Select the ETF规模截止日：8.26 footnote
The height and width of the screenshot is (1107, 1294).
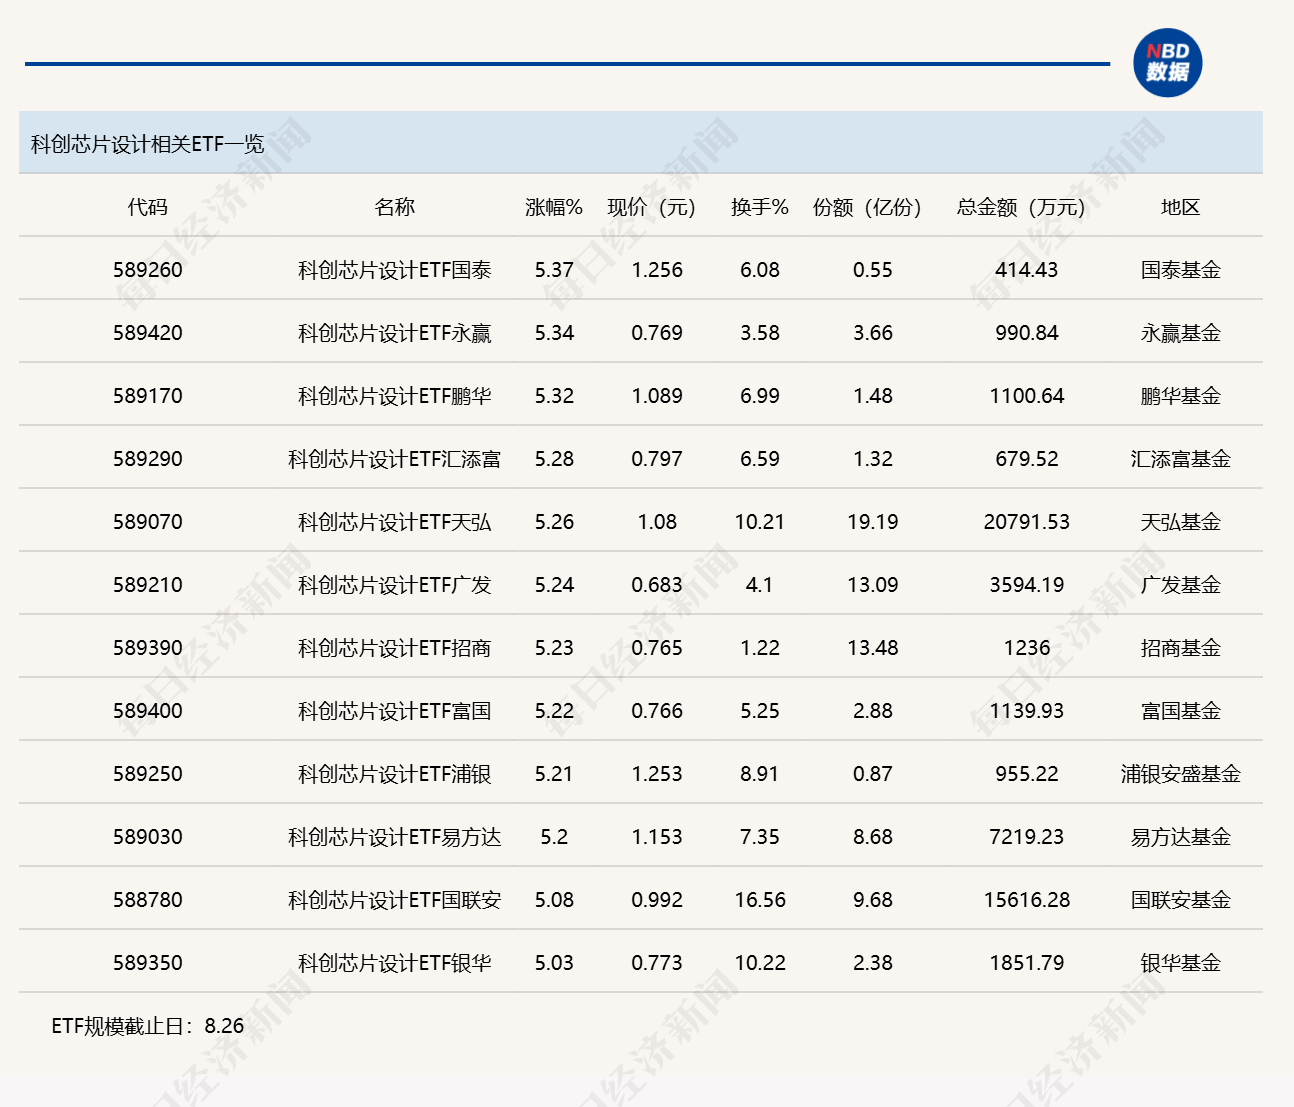pyautogui.click(x=148, y=1026)
